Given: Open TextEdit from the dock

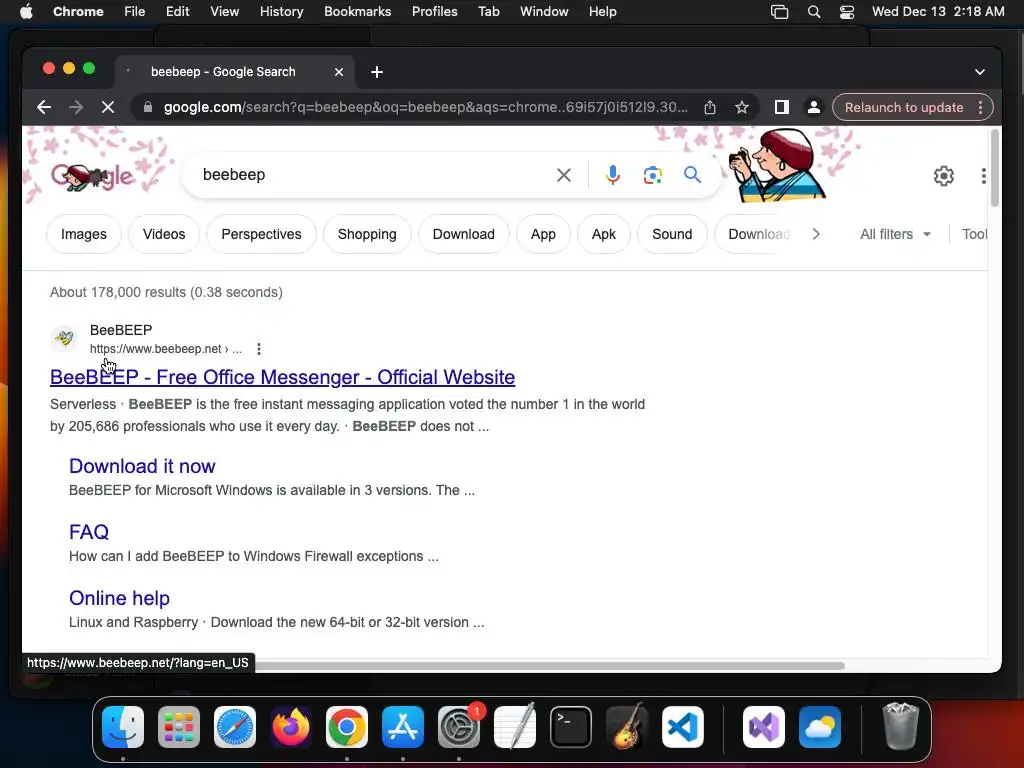Looking at the screenshot, I should [x=515, y=727].
